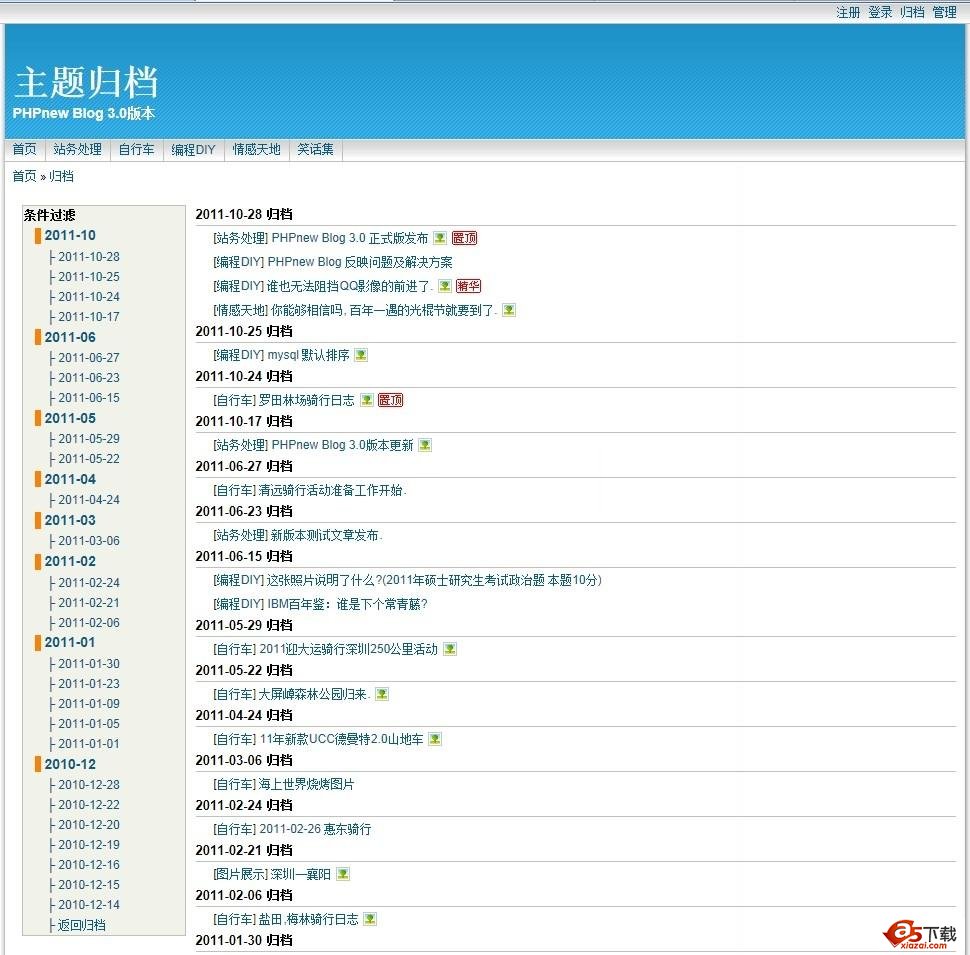The image size is (970, 955).
Task: Open the 管理 link in top bar
Action: 945,12
